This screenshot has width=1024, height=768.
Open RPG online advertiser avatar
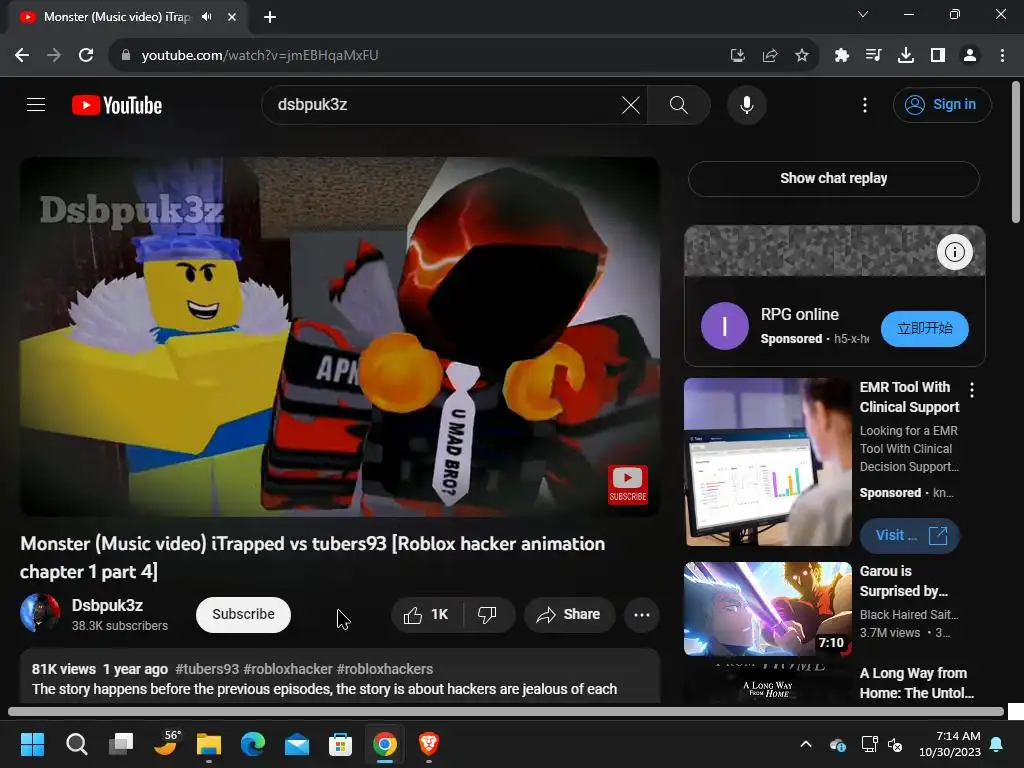click(724, 326)
